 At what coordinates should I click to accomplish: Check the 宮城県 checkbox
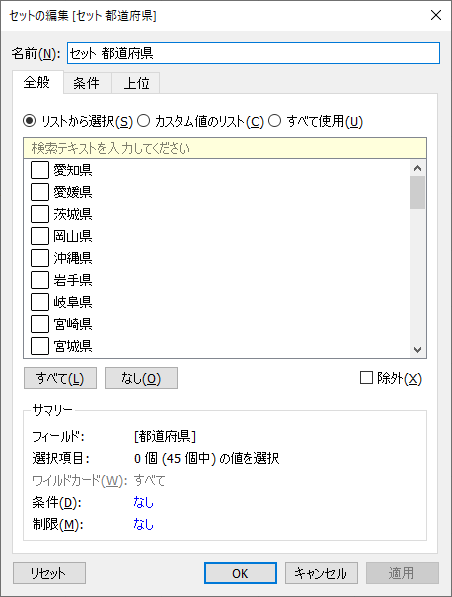tap(40, 346)
